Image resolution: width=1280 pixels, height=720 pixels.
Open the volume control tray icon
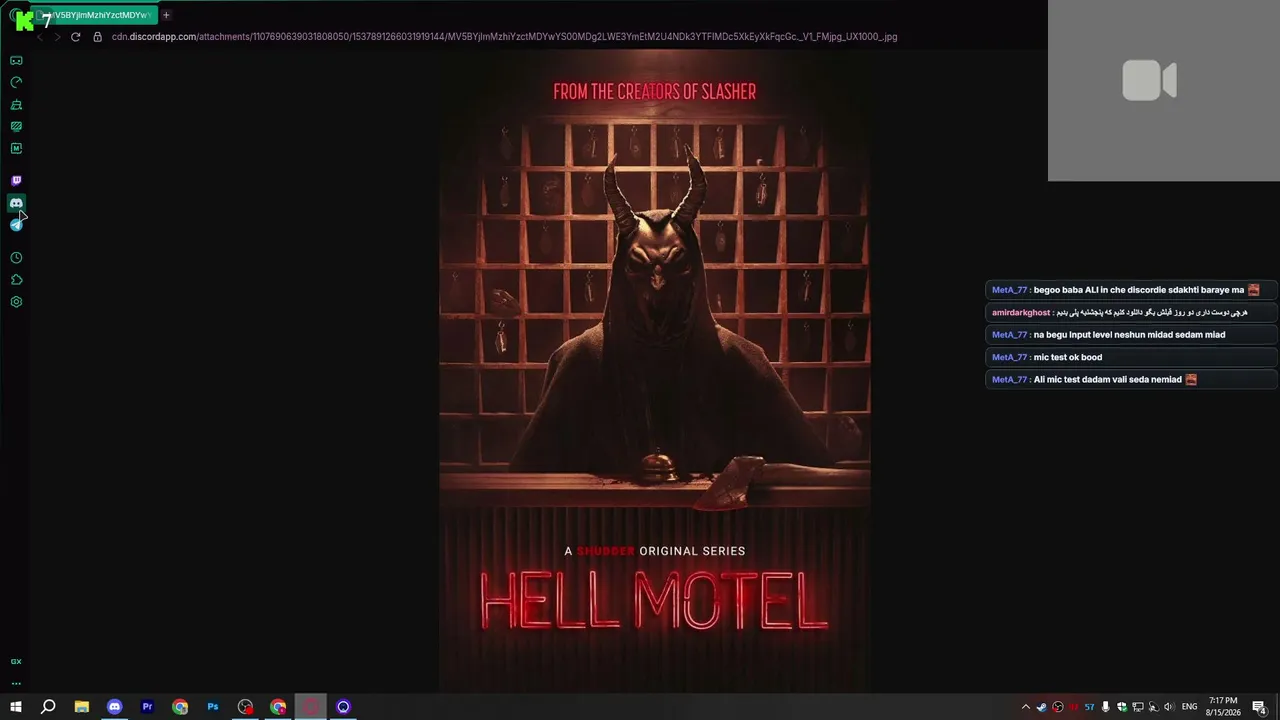point(1169,707)
